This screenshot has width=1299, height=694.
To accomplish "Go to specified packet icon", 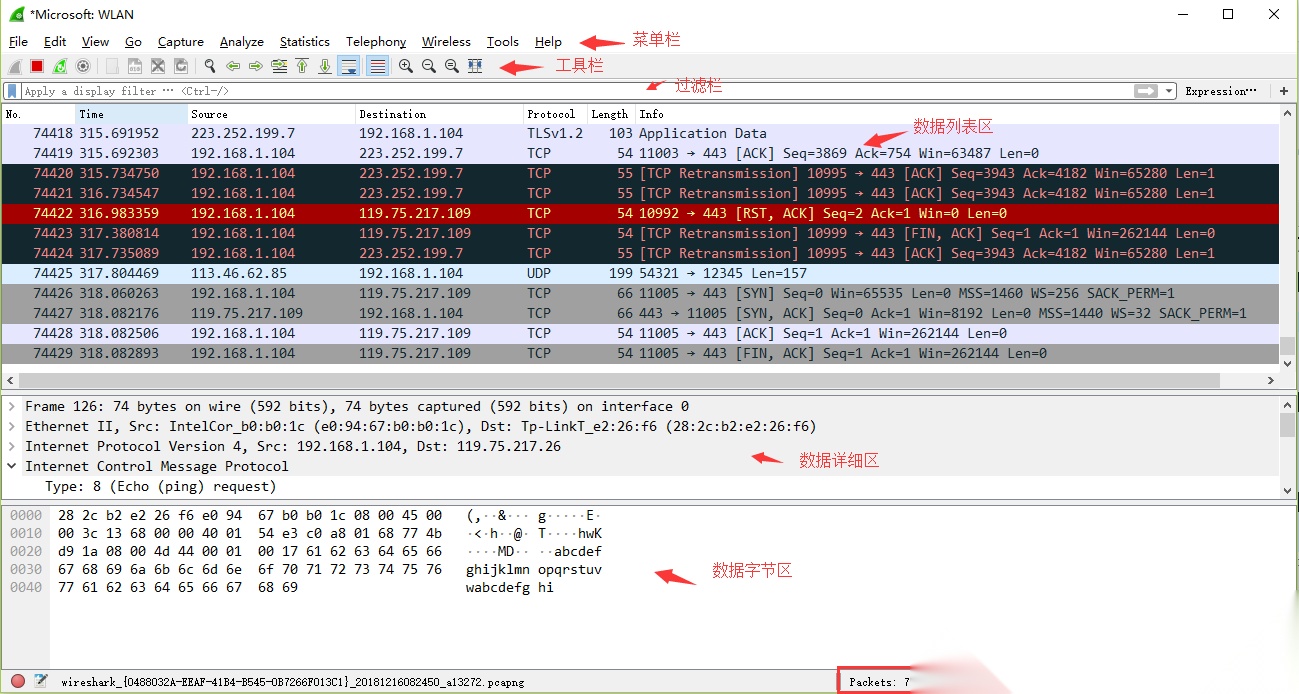I will pos(279,66).
